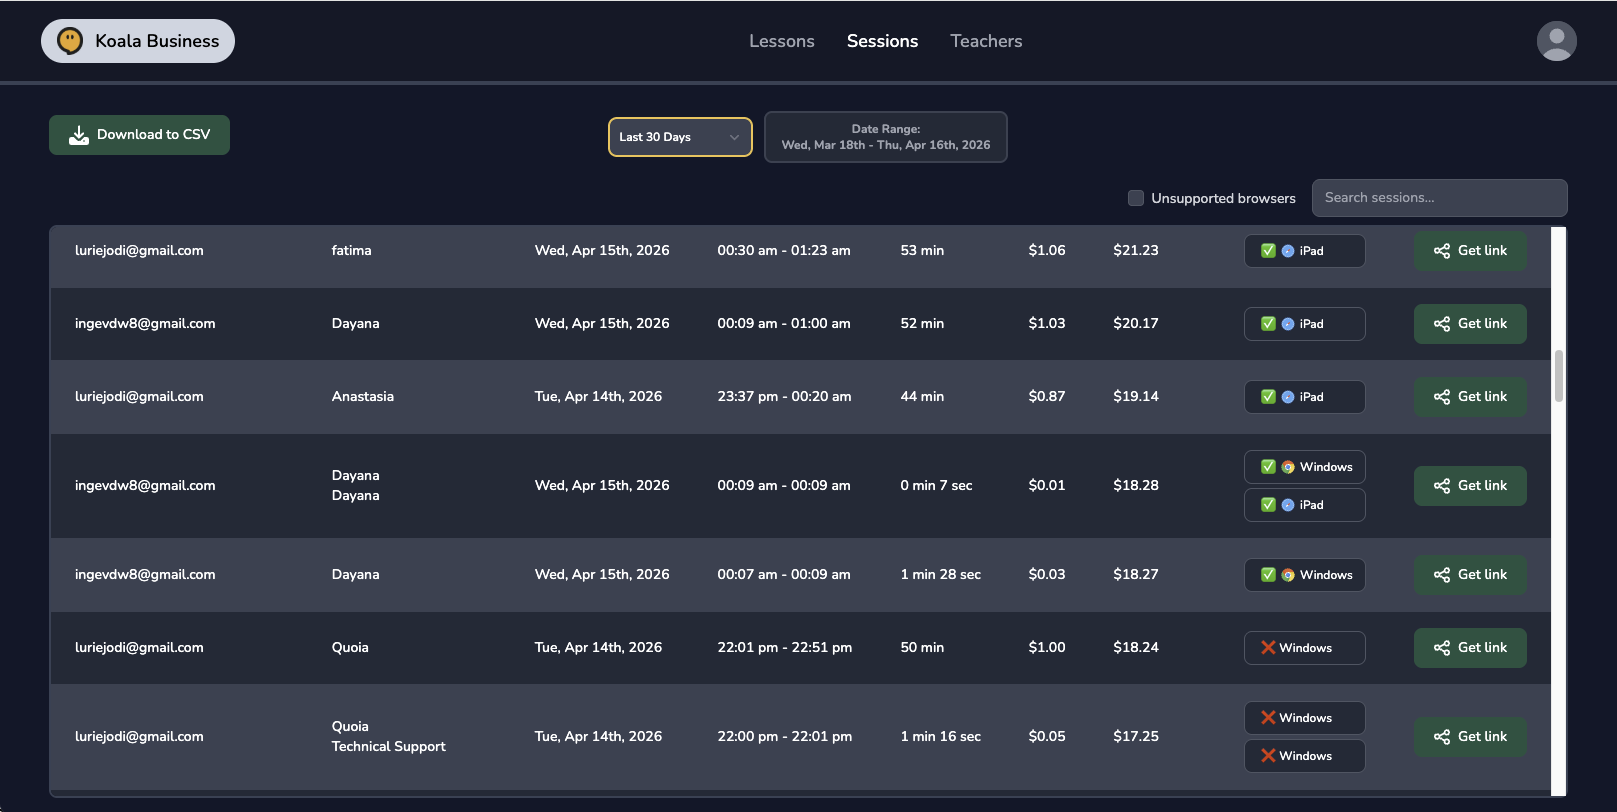Click the 1 min 16 sec duration
Image resolution: width=1617 pixels, height=812 pixels.
[x=941, y=737]
